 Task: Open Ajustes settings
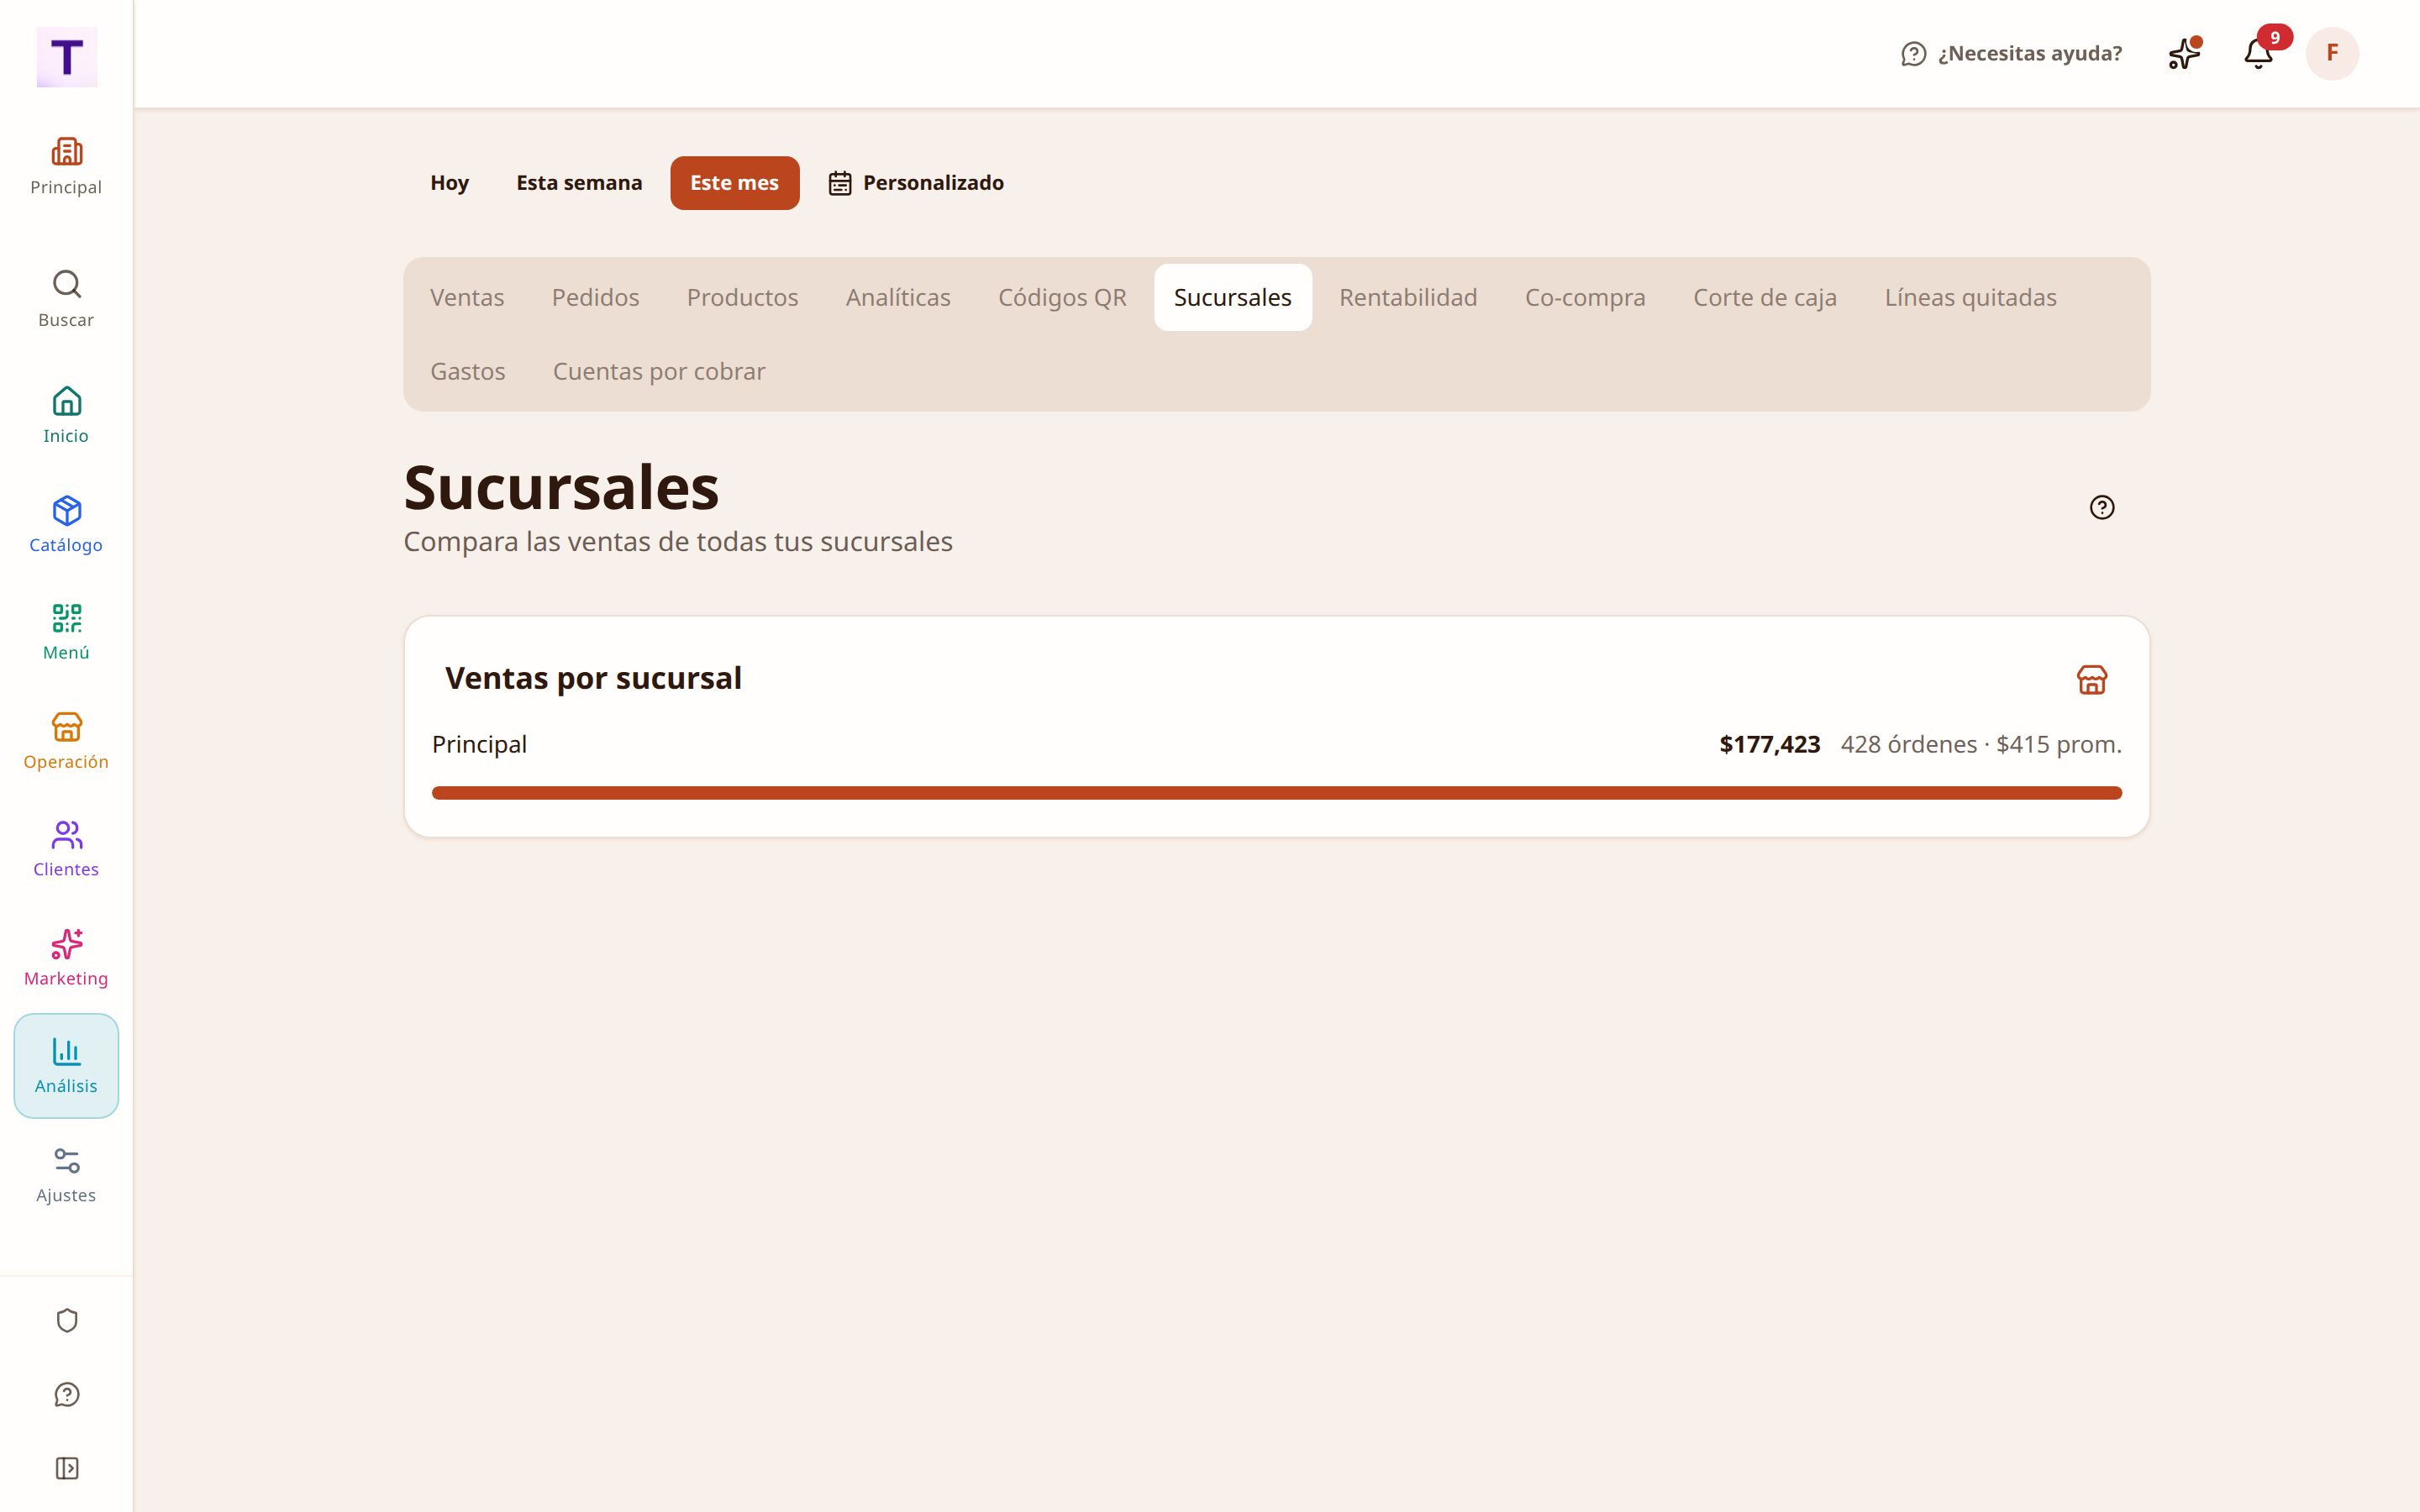66,1175
